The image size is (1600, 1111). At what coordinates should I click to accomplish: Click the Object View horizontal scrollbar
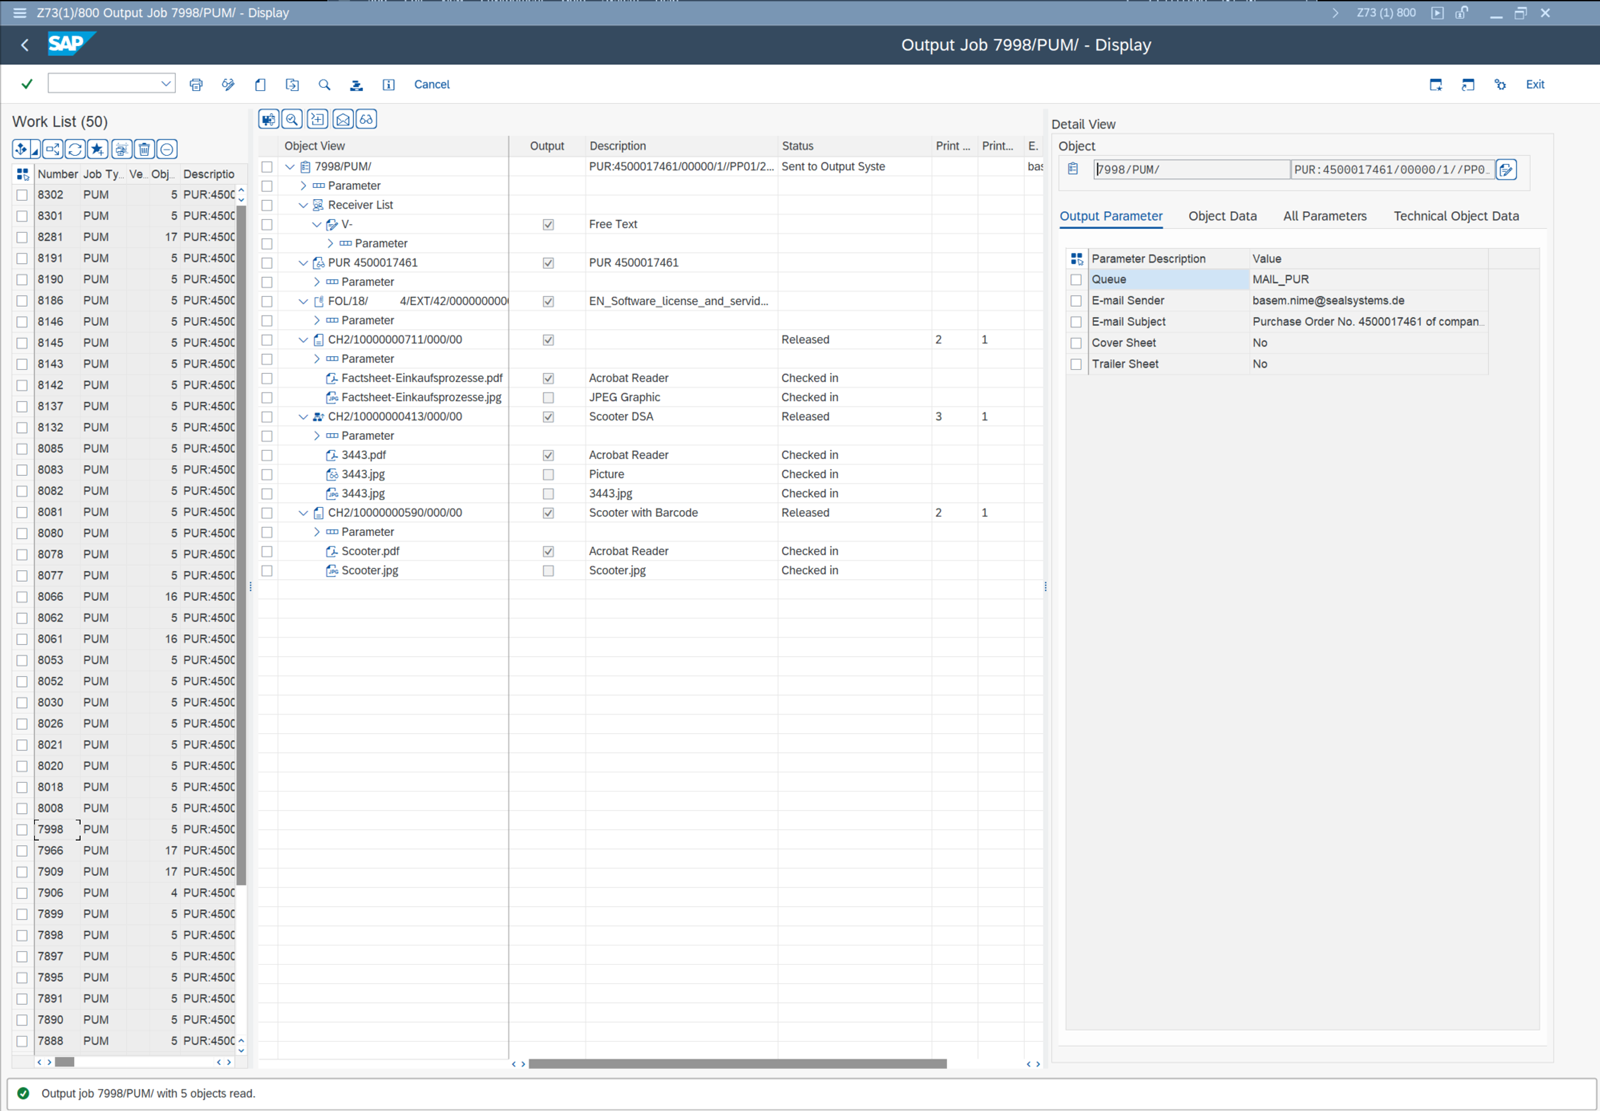click(x=737, y=1064)
